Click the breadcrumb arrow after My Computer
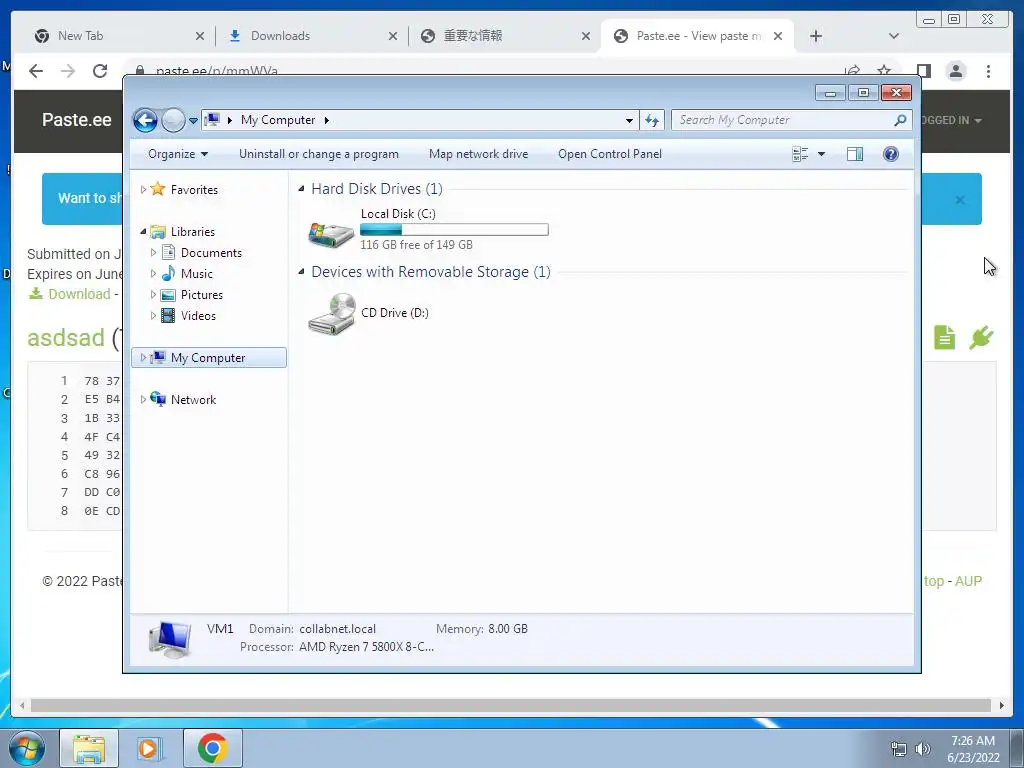 (327, 120)
